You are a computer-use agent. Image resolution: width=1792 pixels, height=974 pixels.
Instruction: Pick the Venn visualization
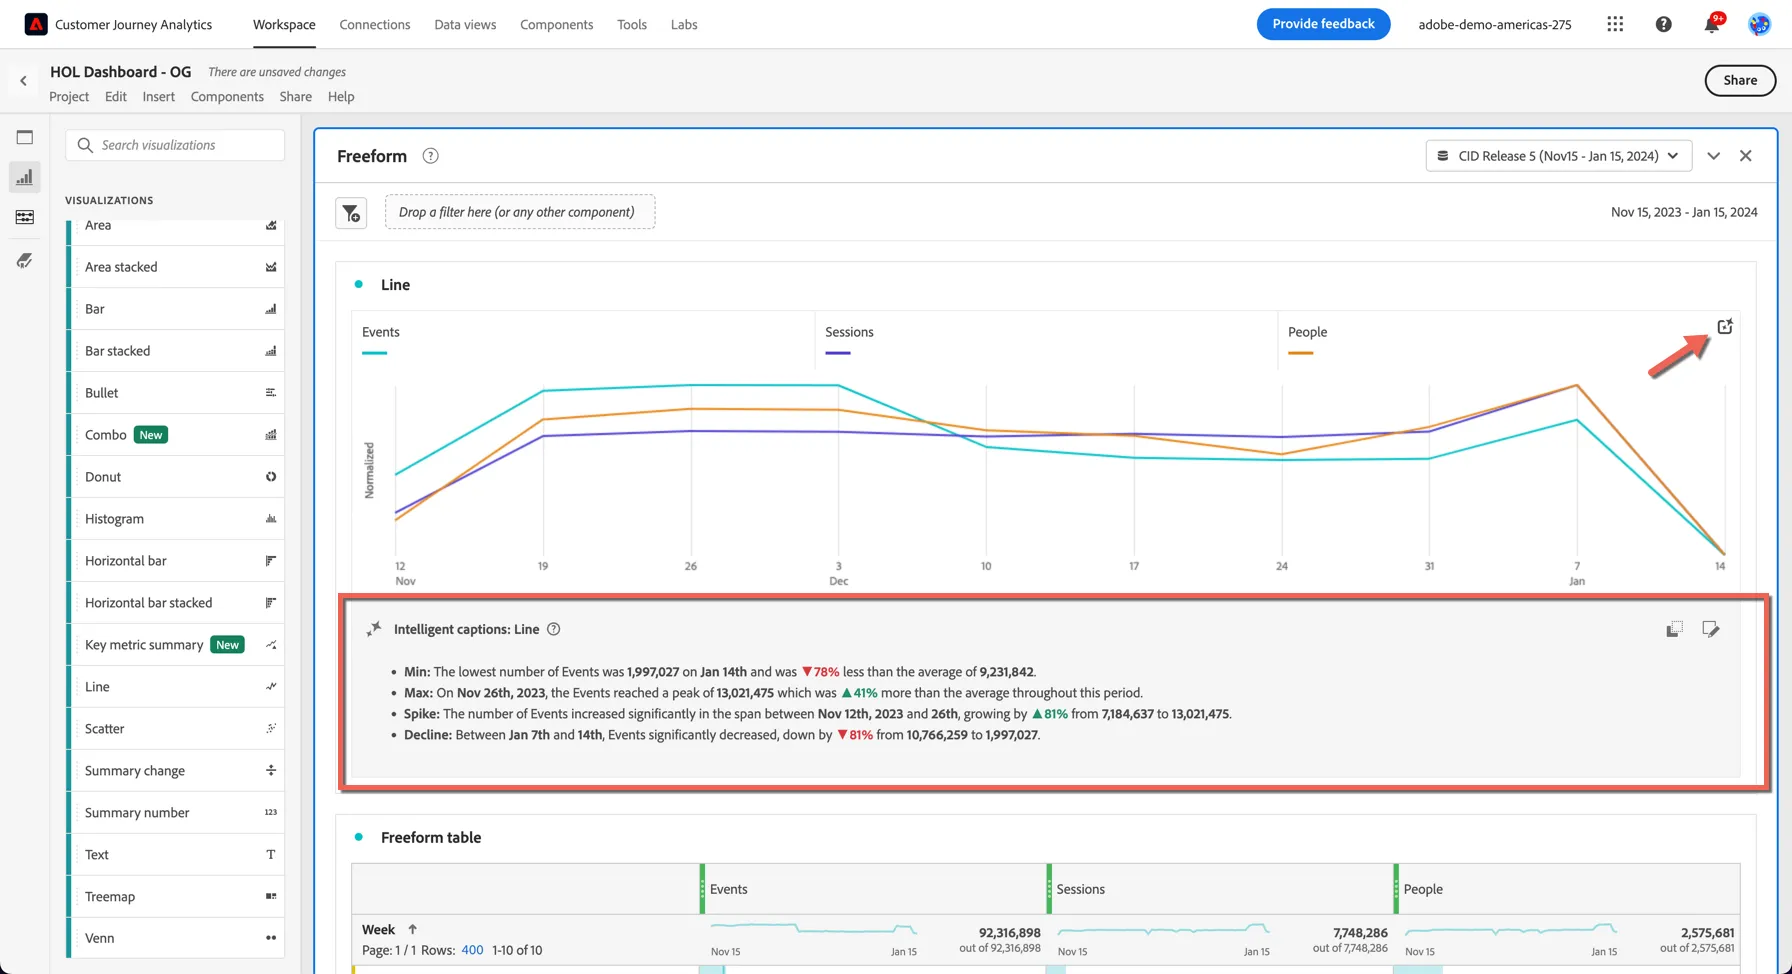pyautogui.click(x=177, y=938)
